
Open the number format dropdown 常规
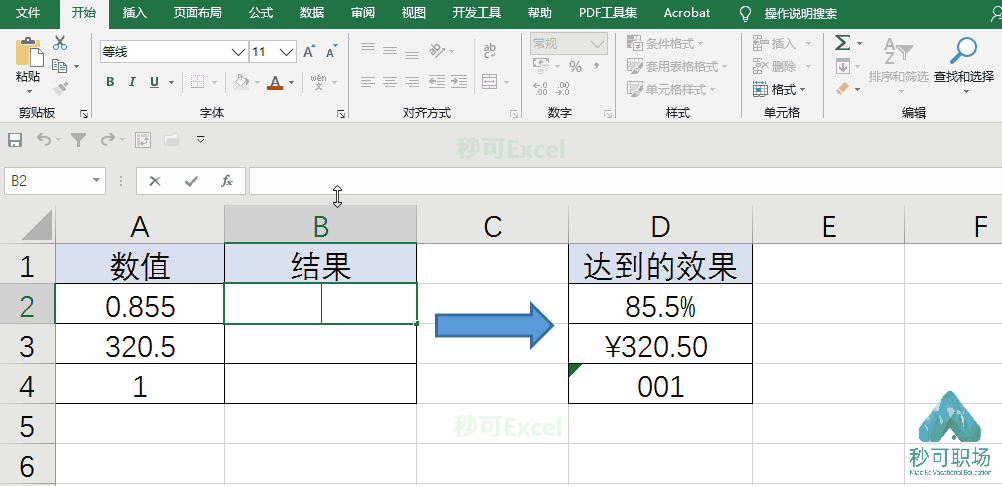click(x=599, y=44)
